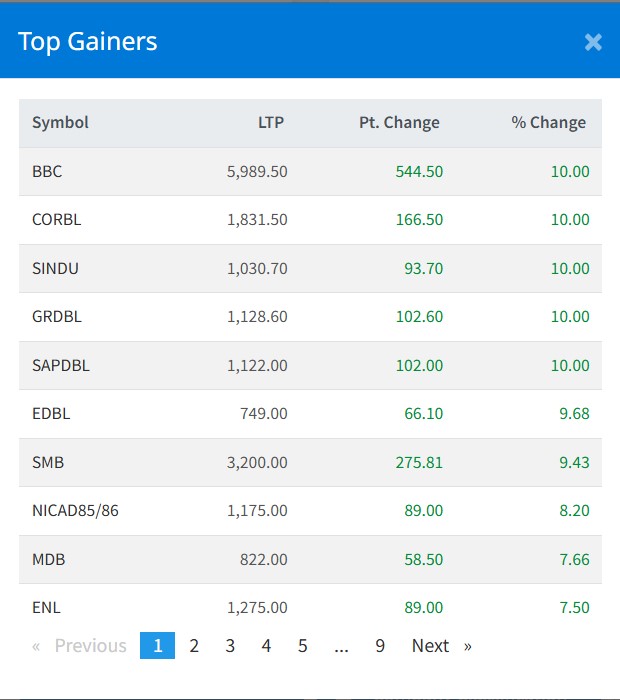Click the % Change column header

tap(548, 123)
